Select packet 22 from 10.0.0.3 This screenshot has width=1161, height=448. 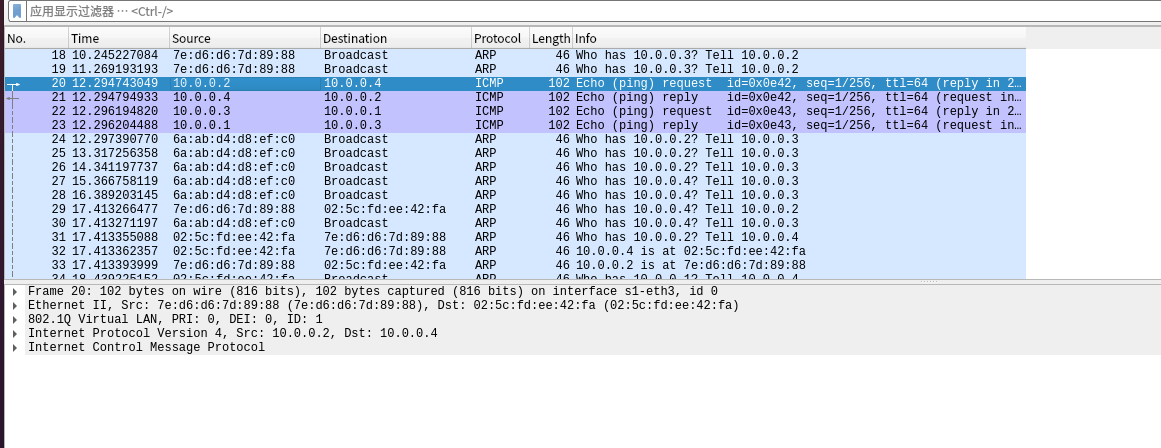click(515, 112)
